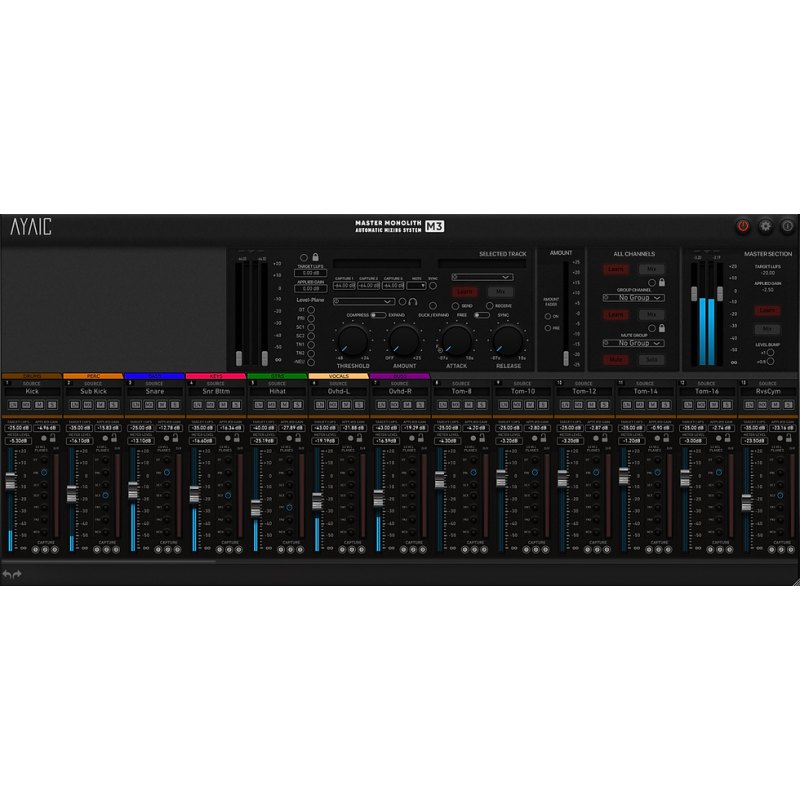Screen dimensions: 800x800
Task: Select the OT level-plane radio in Selected Track
Action: 311,310
